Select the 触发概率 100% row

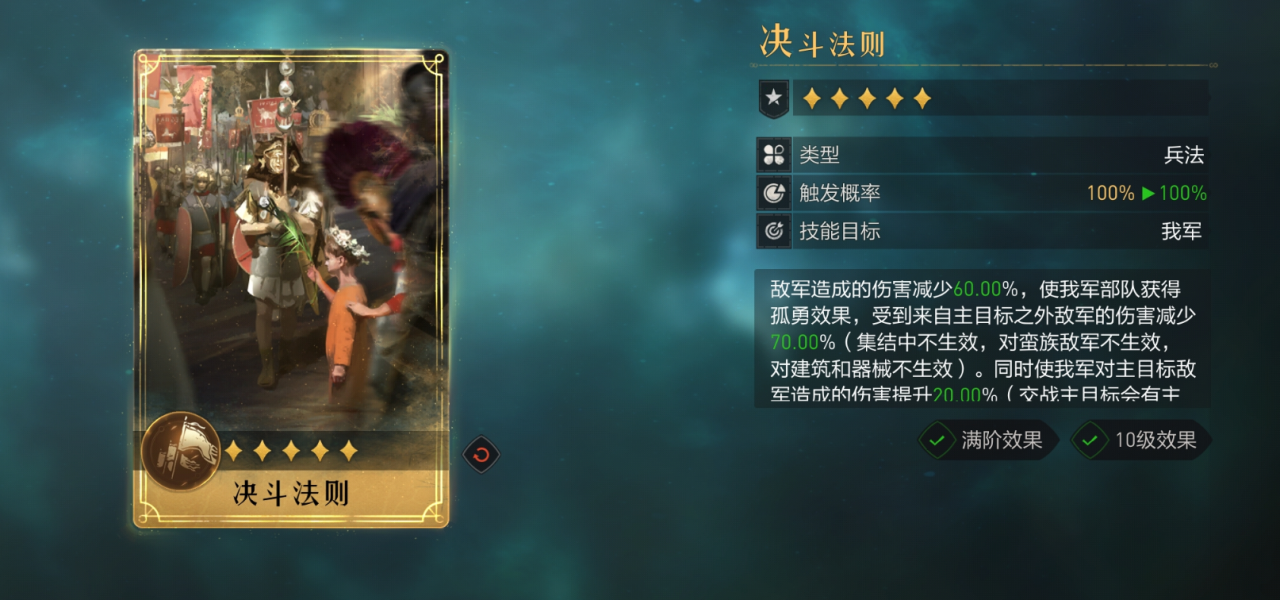[x=983, y=193]
